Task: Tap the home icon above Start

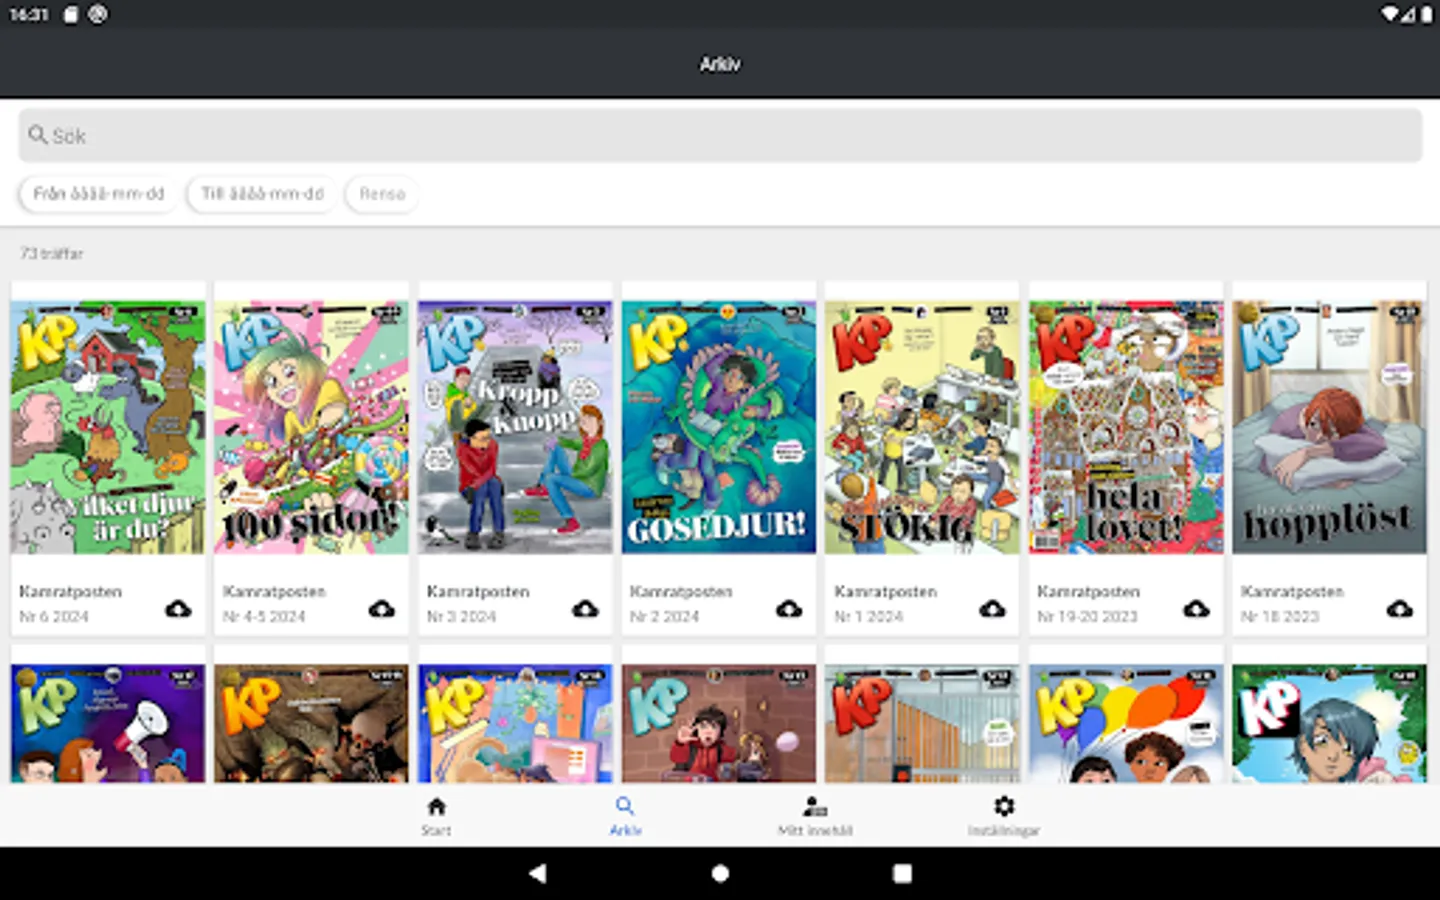Action: (x=436, y=804)
